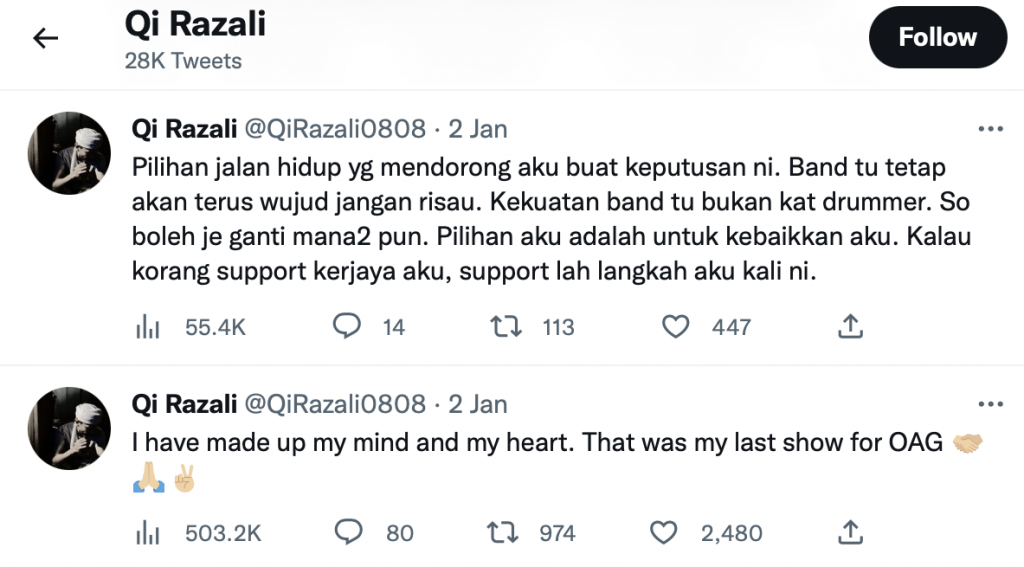
Task: Click the back arrow icon
Action: coord(46,38)
